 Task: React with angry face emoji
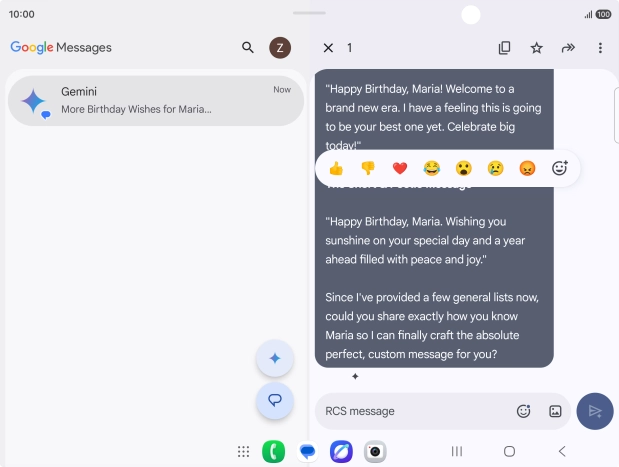click(x=527, y=169)
